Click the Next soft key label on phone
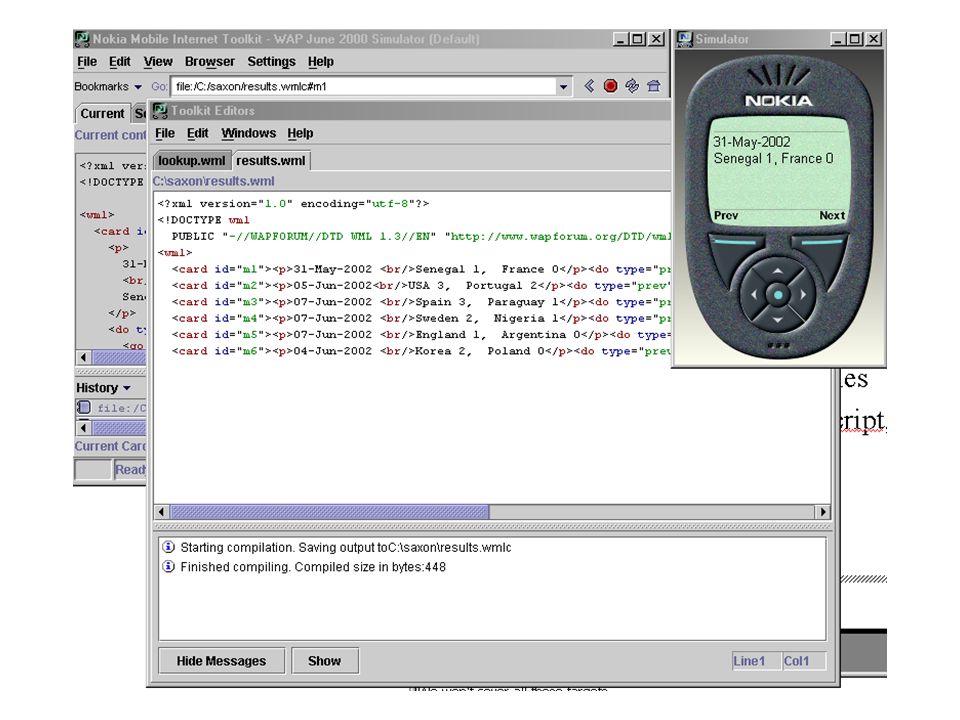Image resolution: width=960 pixels, height=720 pixels. click(832, 216)
